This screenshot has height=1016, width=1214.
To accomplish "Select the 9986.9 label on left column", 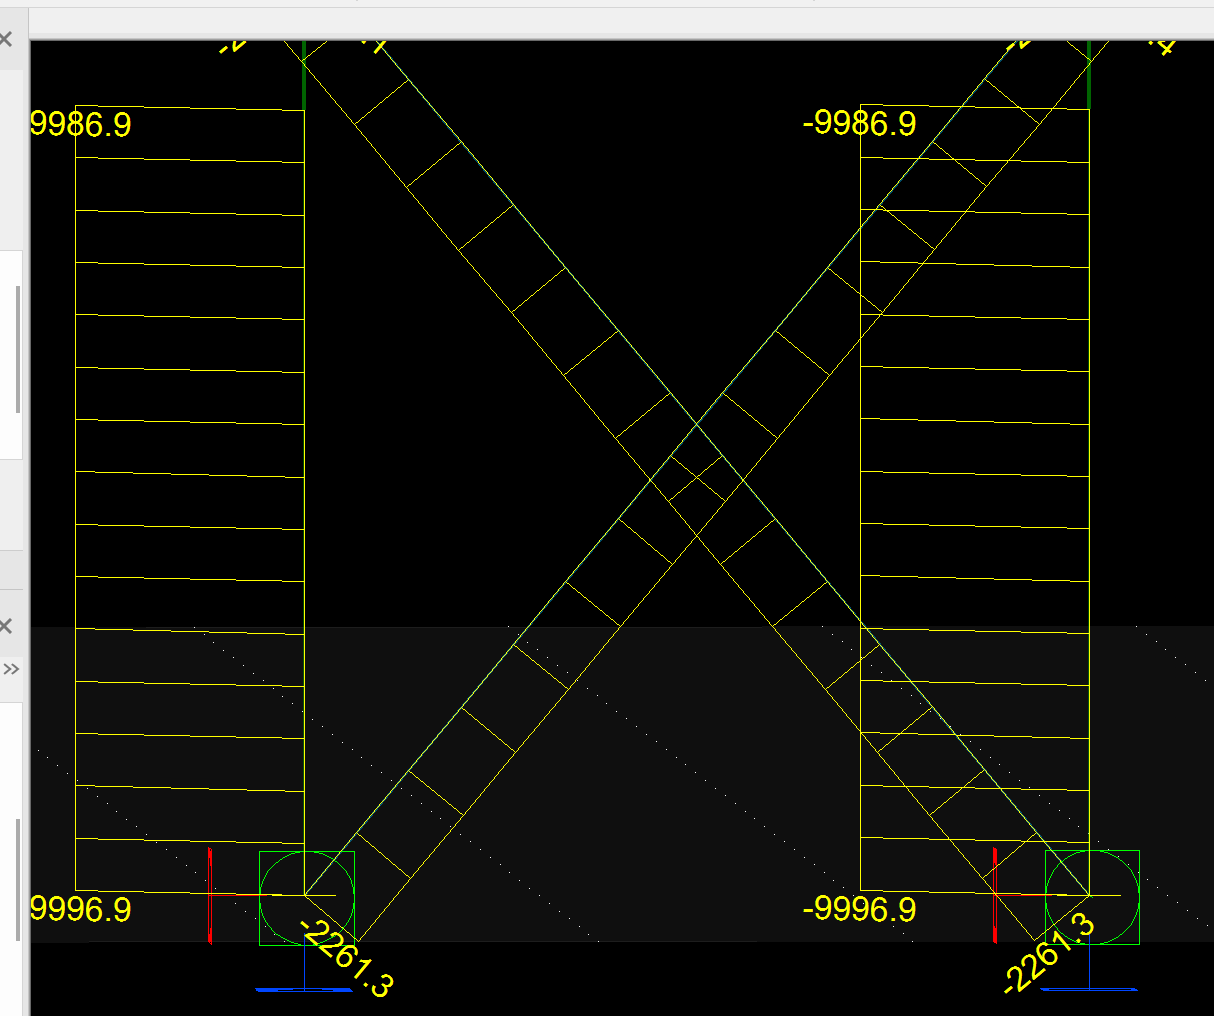I will point(81,125).
